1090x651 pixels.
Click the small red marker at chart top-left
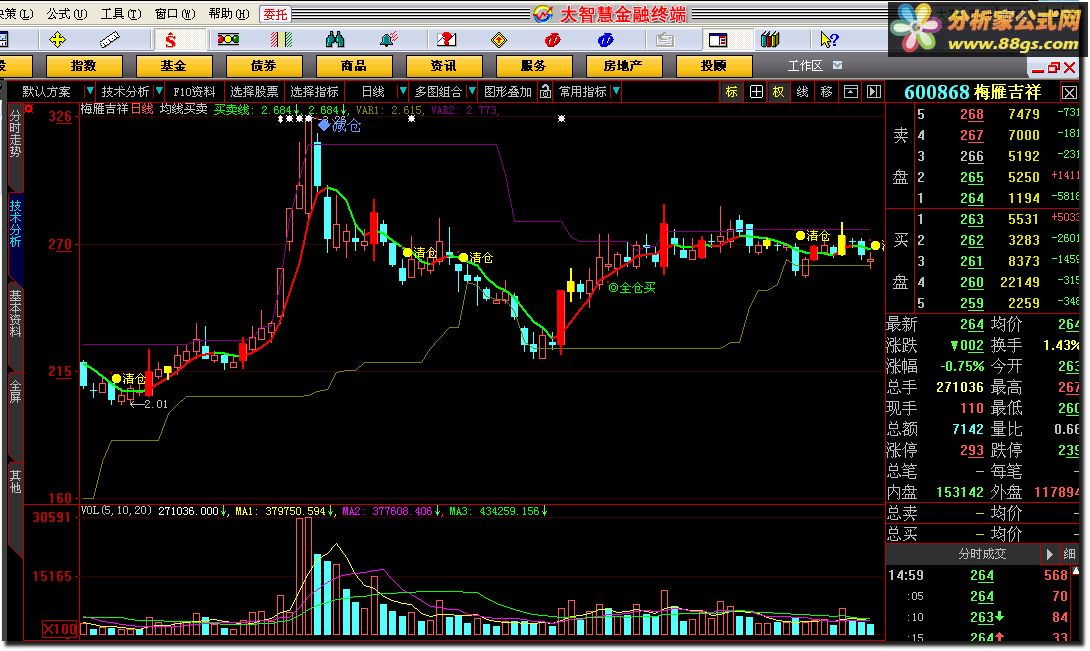coord(29,108)
